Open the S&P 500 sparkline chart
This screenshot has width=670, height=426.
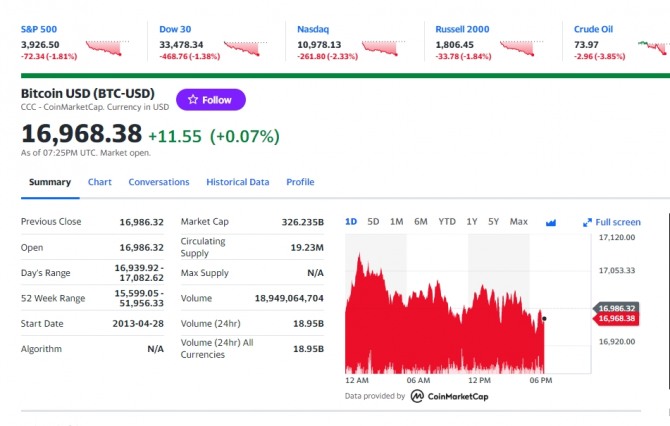coord(106,48)
